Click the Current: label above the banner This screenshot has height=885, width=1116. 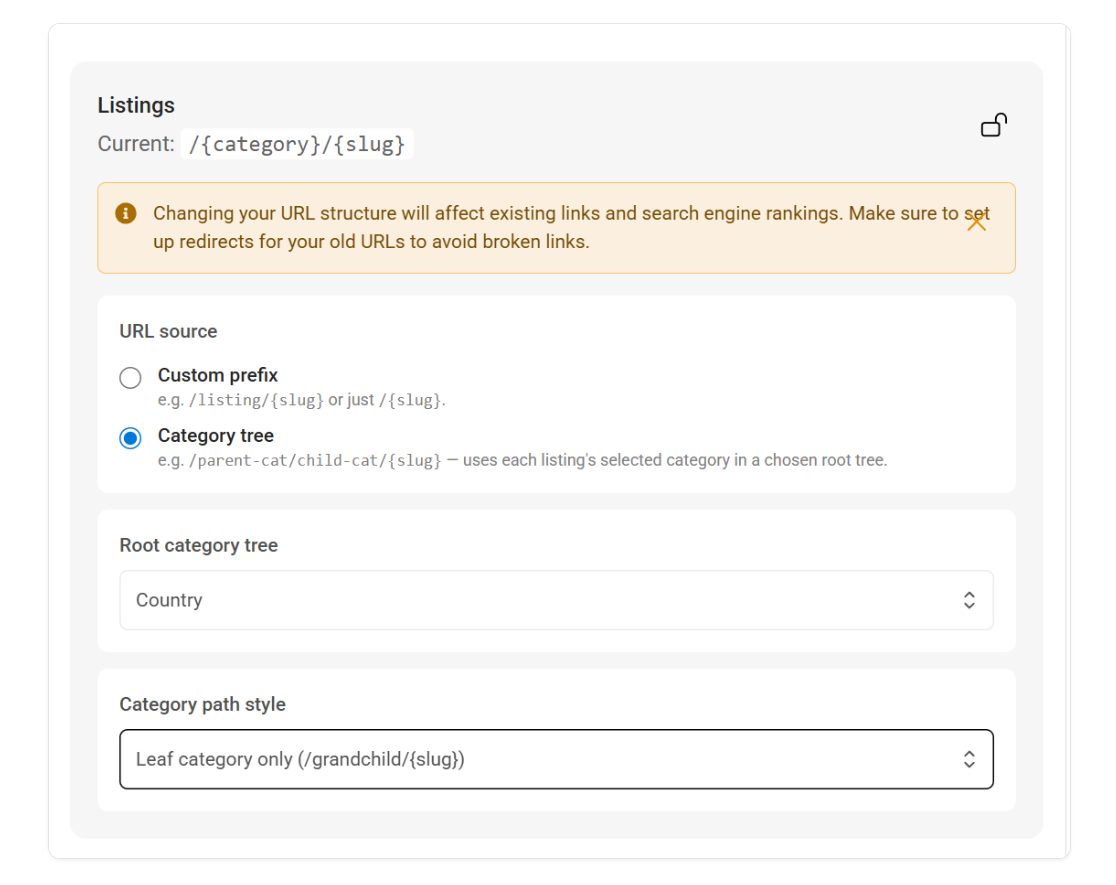click(136, 144)
